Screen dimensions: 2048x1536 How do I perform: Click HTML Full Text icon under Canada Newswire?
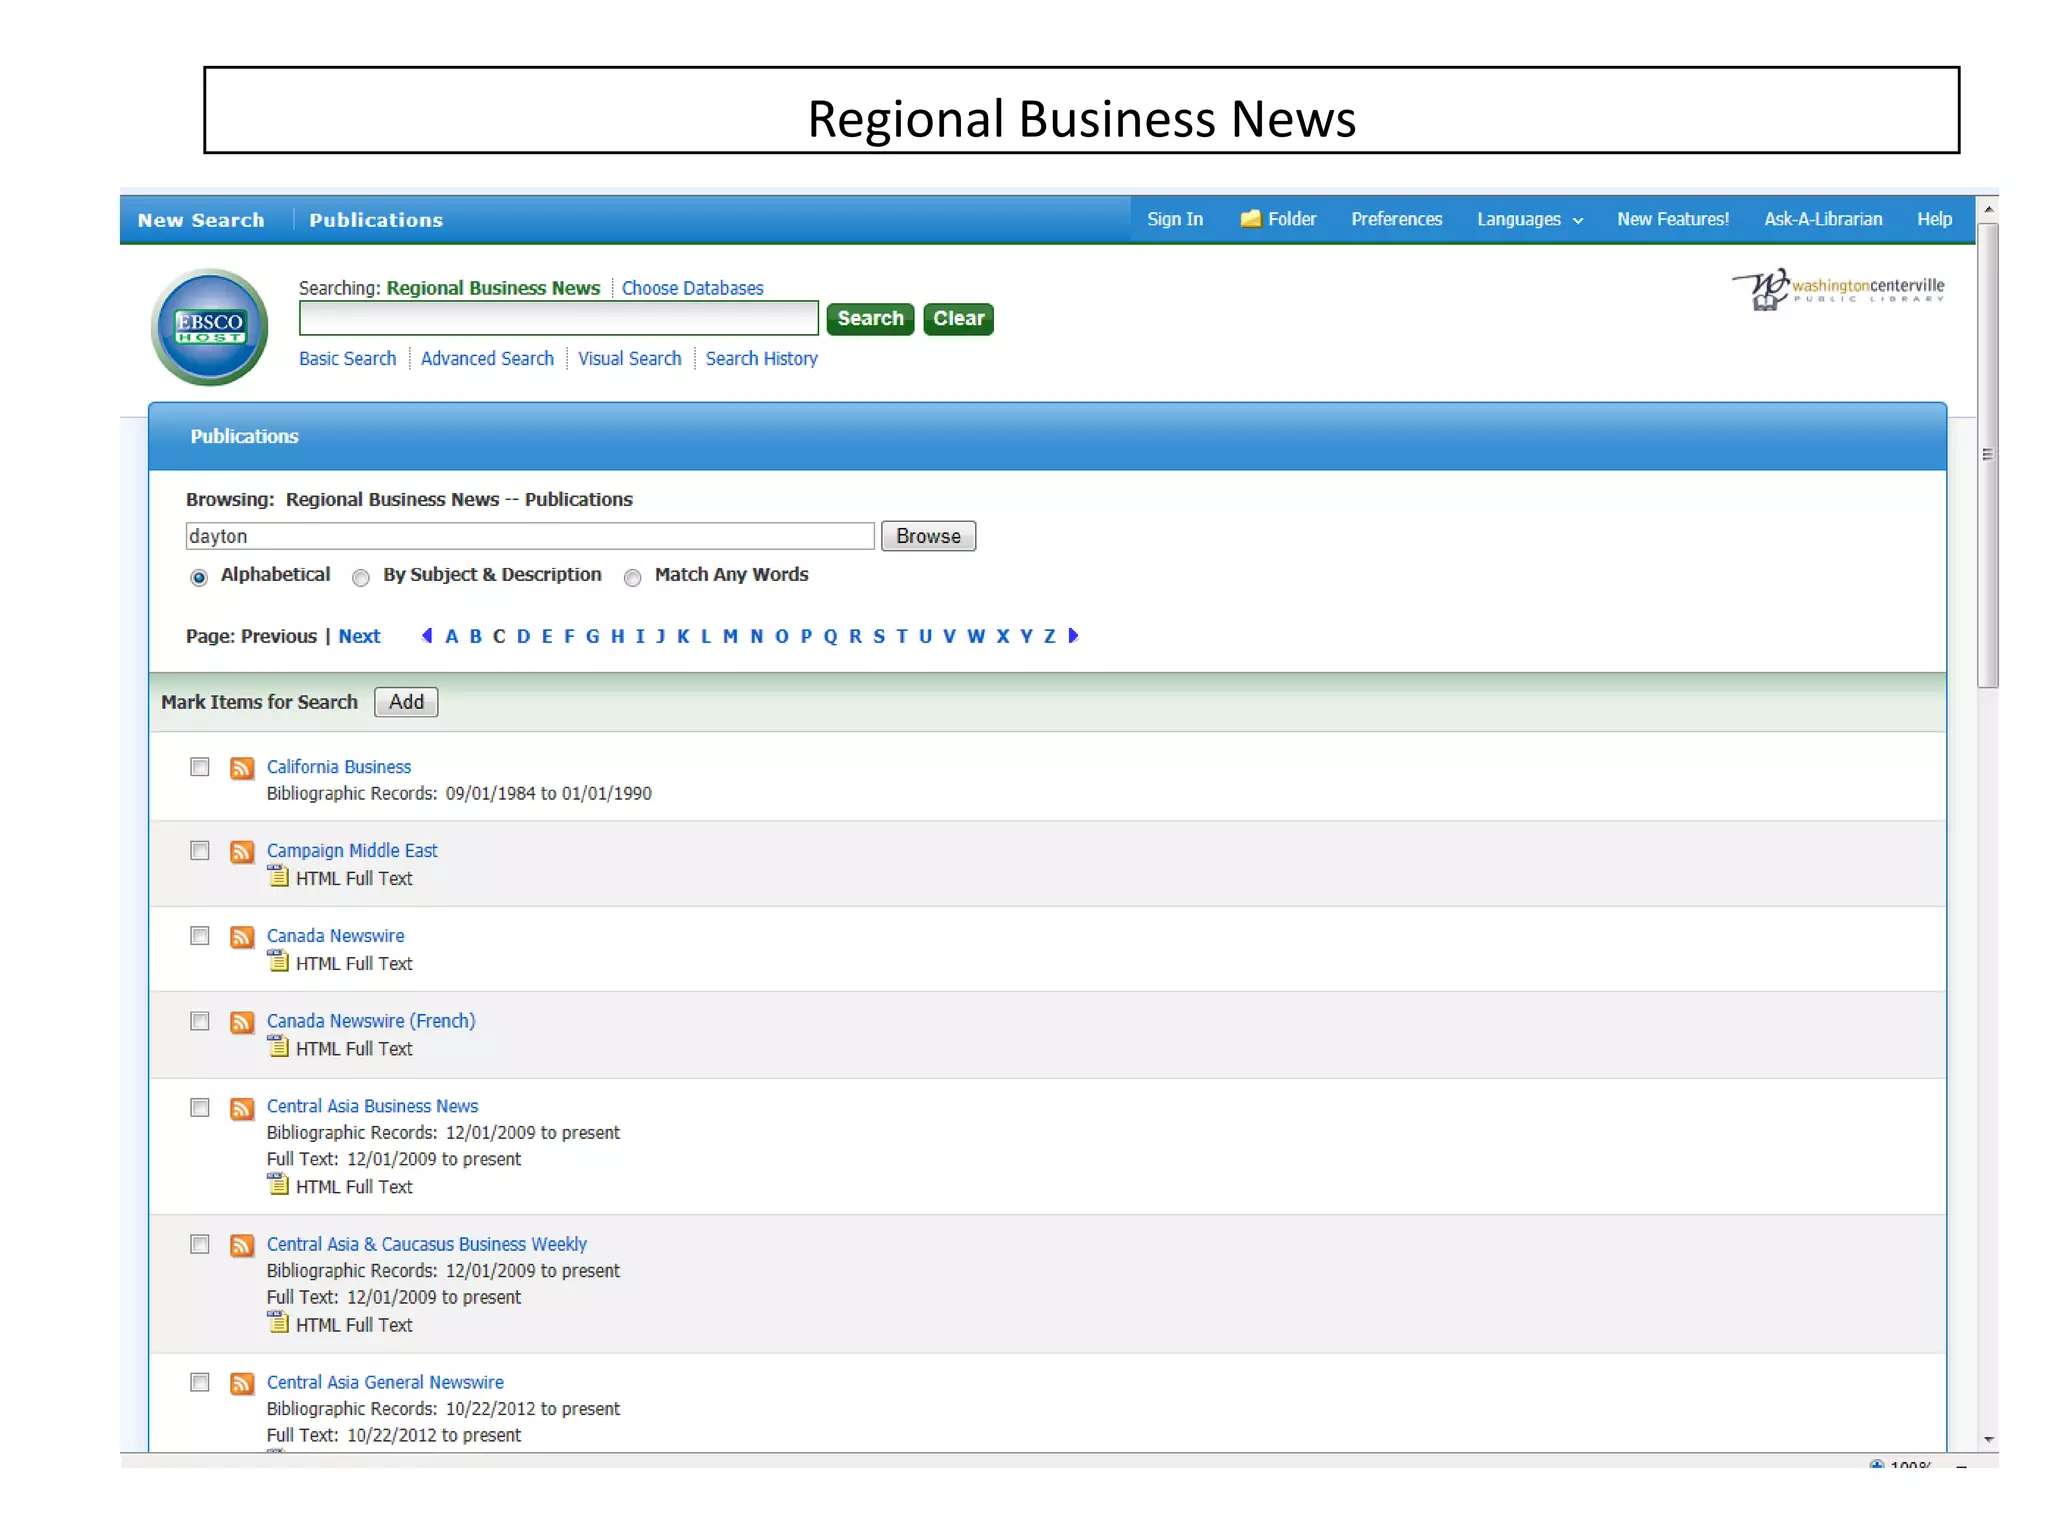(278, 962)
